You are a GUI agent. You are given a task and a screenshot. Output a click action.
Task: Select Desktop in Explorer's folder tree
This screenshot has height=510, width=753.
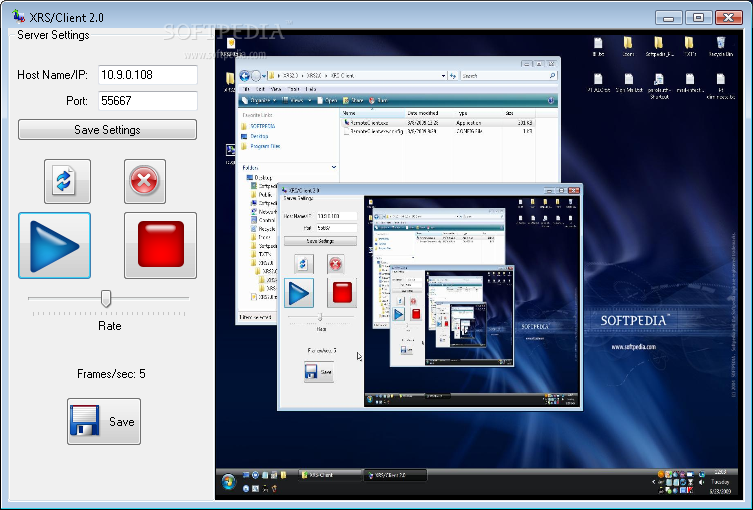(260, 177)
